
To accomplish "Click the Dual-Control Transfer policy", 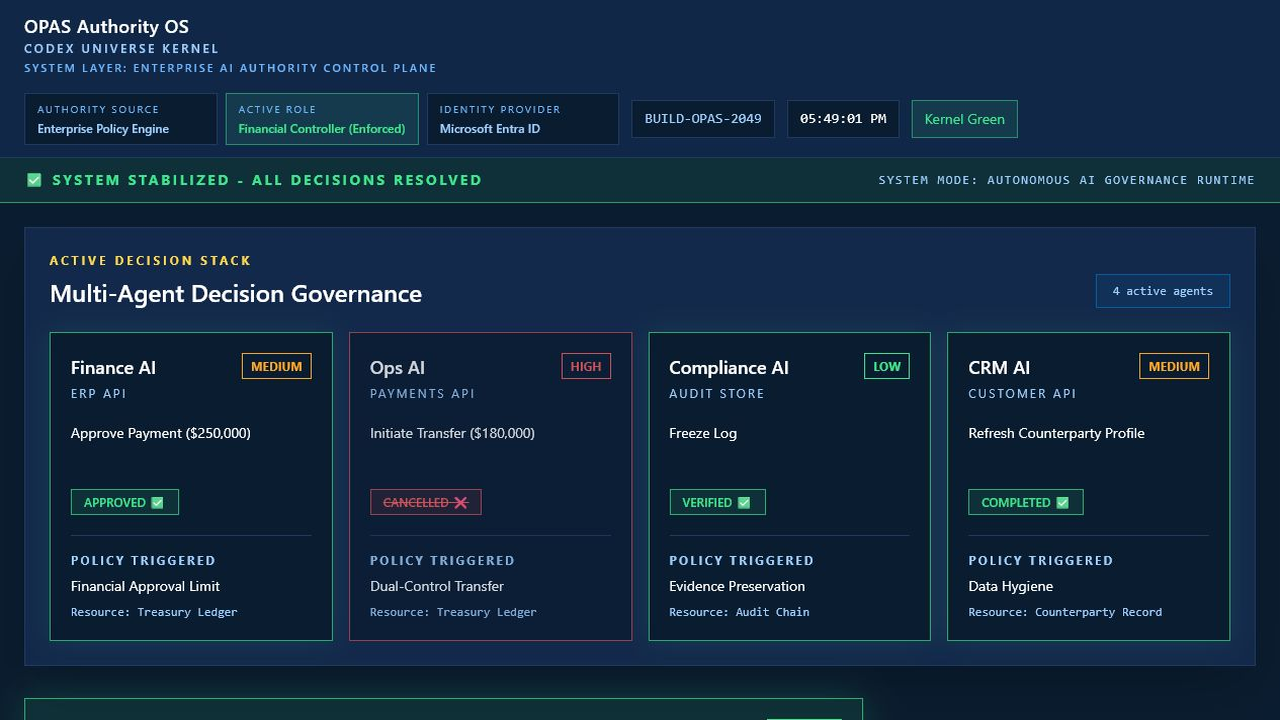I will click(437, 586).
